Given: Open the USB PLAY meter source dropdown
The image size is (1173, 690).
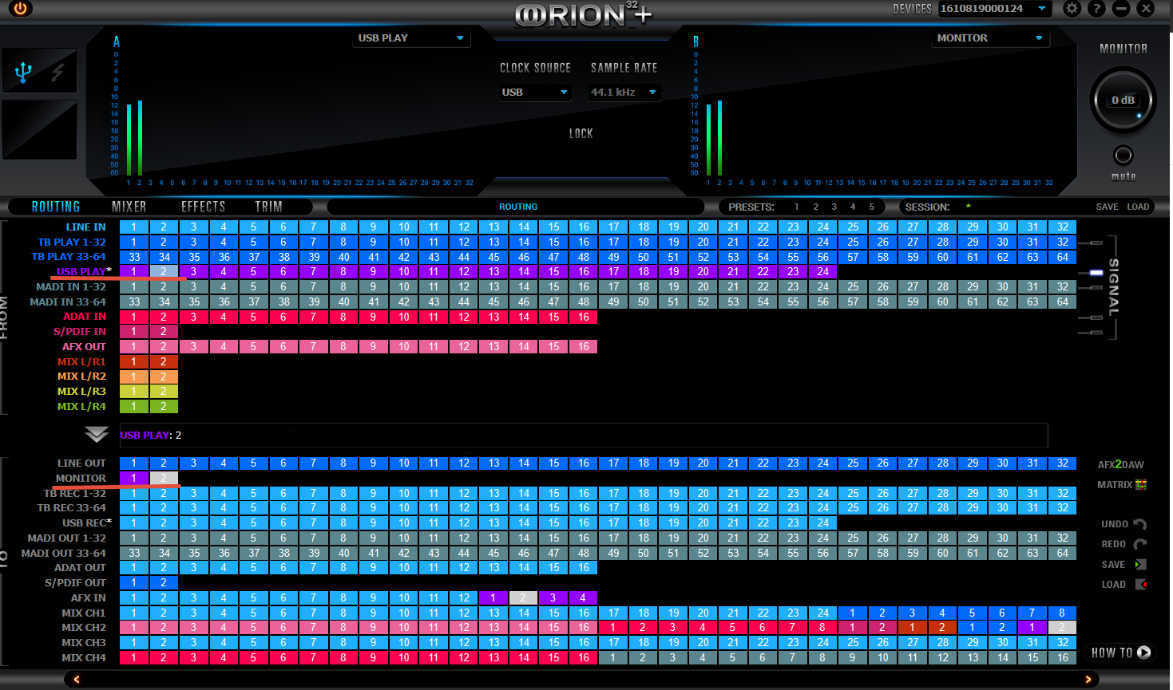Looking at the screenshot, I should pos(411,38).
